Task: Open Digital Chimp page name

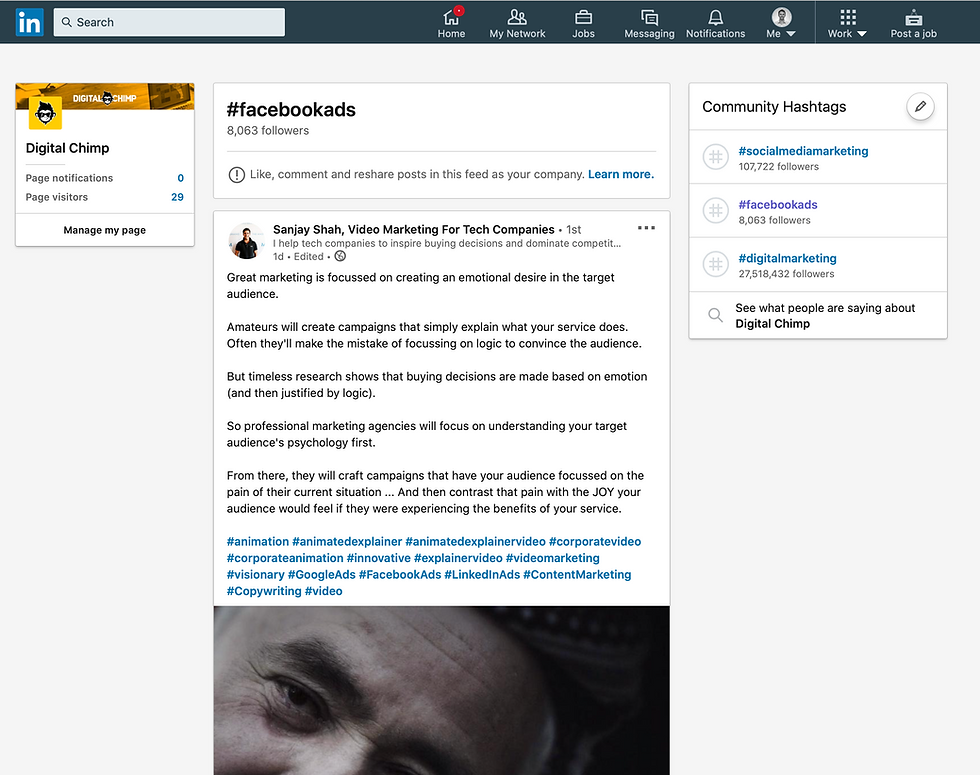Action: (x=68, y=148)
